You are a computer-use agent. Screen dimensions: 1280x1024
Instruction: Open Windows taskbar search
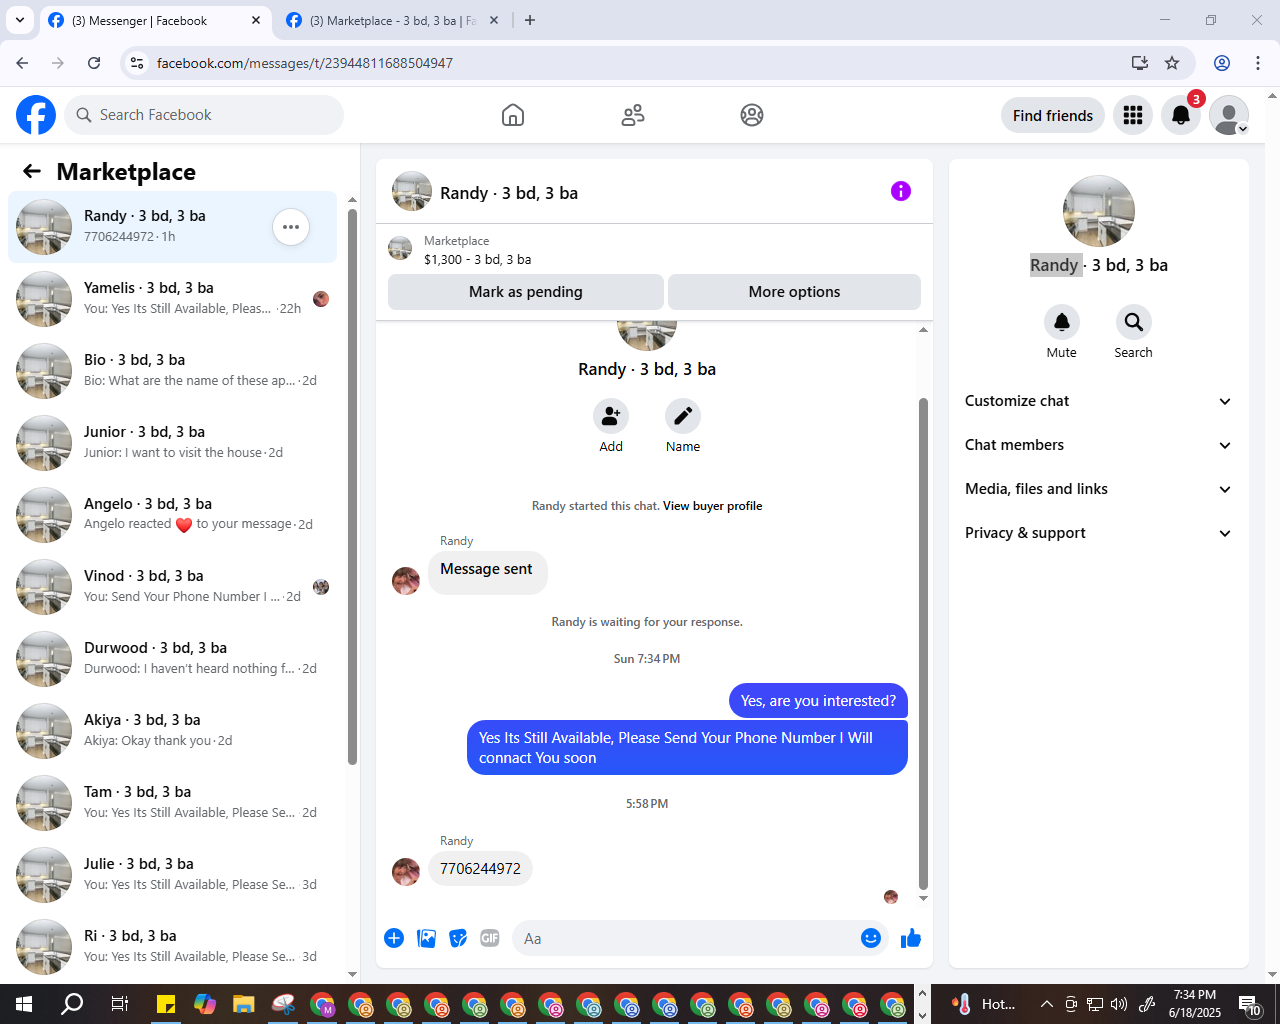pyautogui.click(x=72, y=1004)
